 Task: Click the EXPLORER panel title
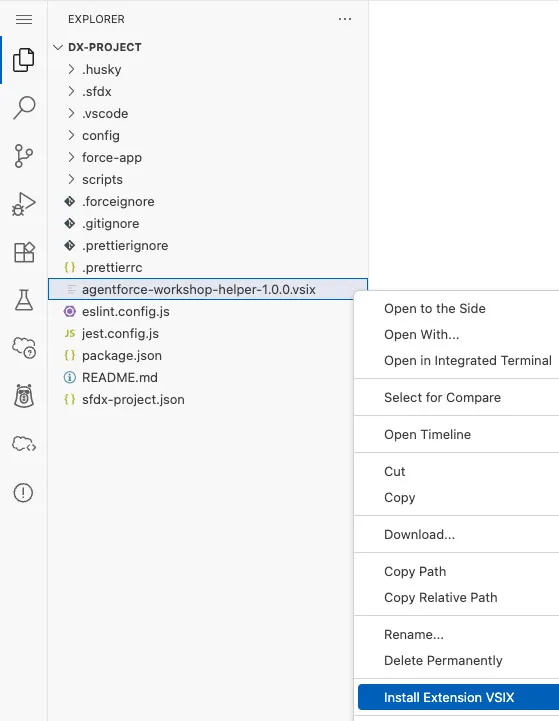pos(96,19)
